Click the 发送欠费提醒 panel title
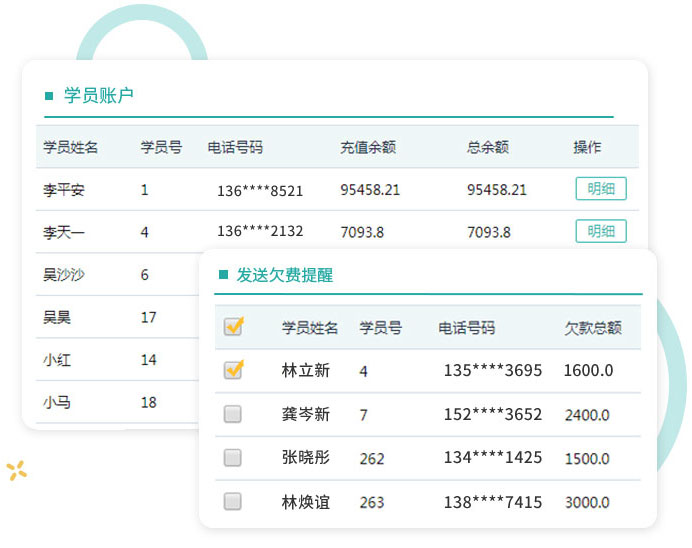This screenshot has height=548, width=692. [285, 275]
